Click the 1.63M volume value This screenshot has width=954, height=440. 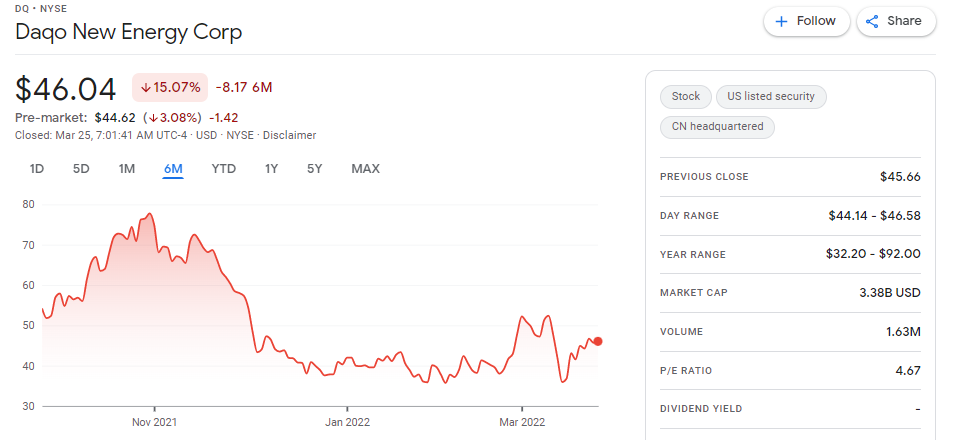click(x=904, y=332)
